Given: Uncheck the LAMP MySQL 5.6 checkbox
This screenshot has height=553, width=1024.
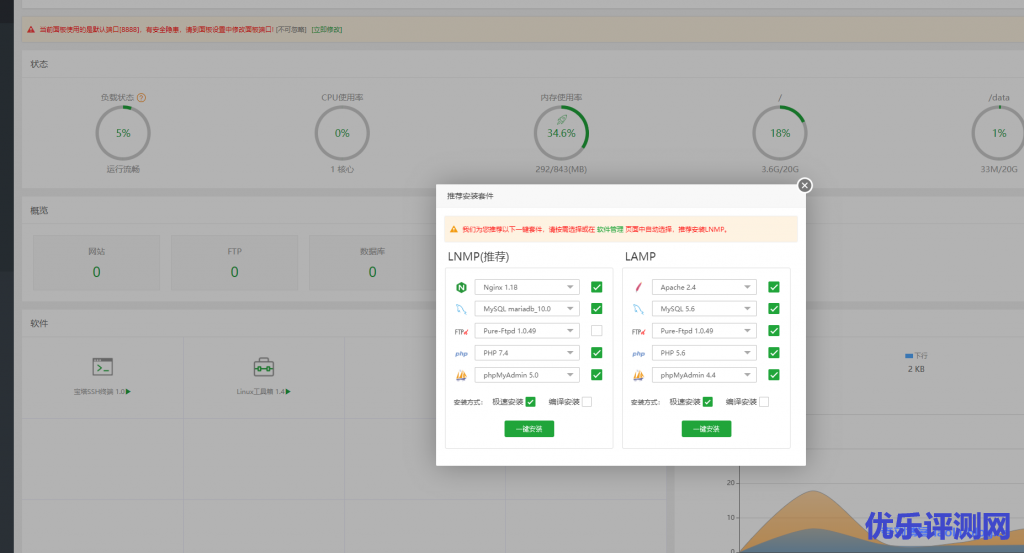Looking at the screenshot, I should click(774, 309).
